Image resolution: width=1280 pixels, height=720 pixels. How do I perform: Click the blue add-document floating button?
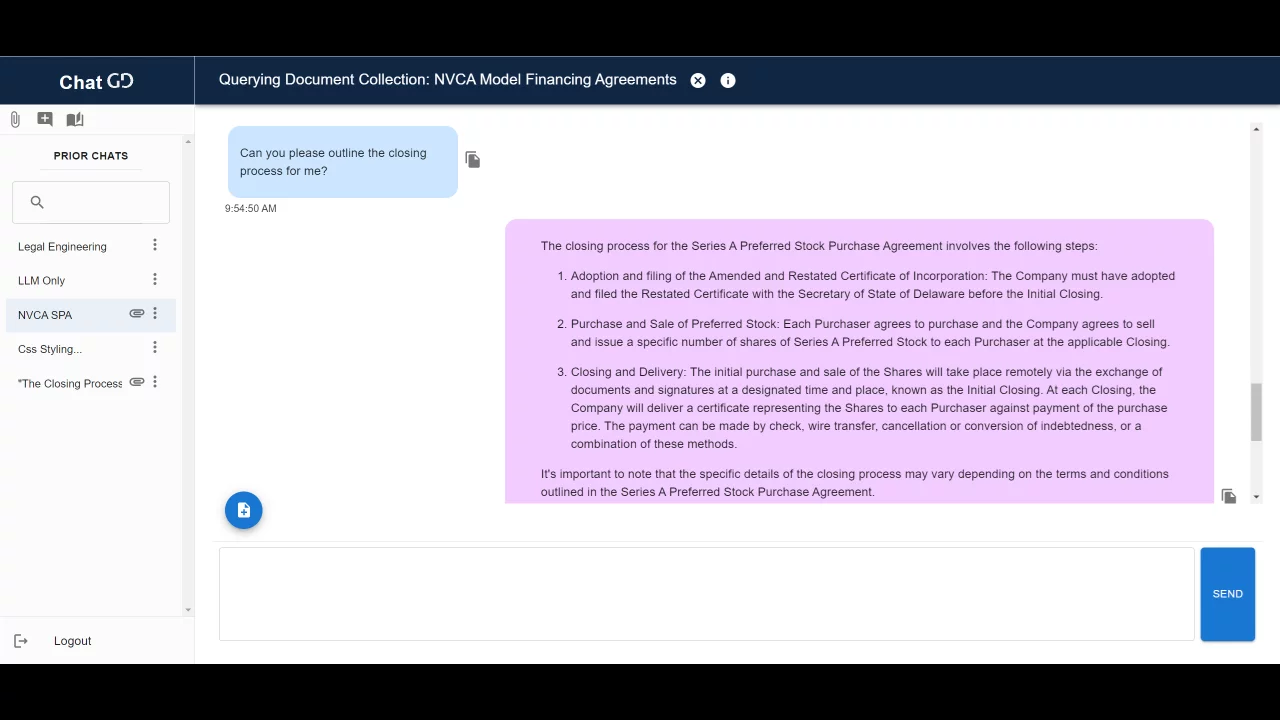(x=244, y=511)
